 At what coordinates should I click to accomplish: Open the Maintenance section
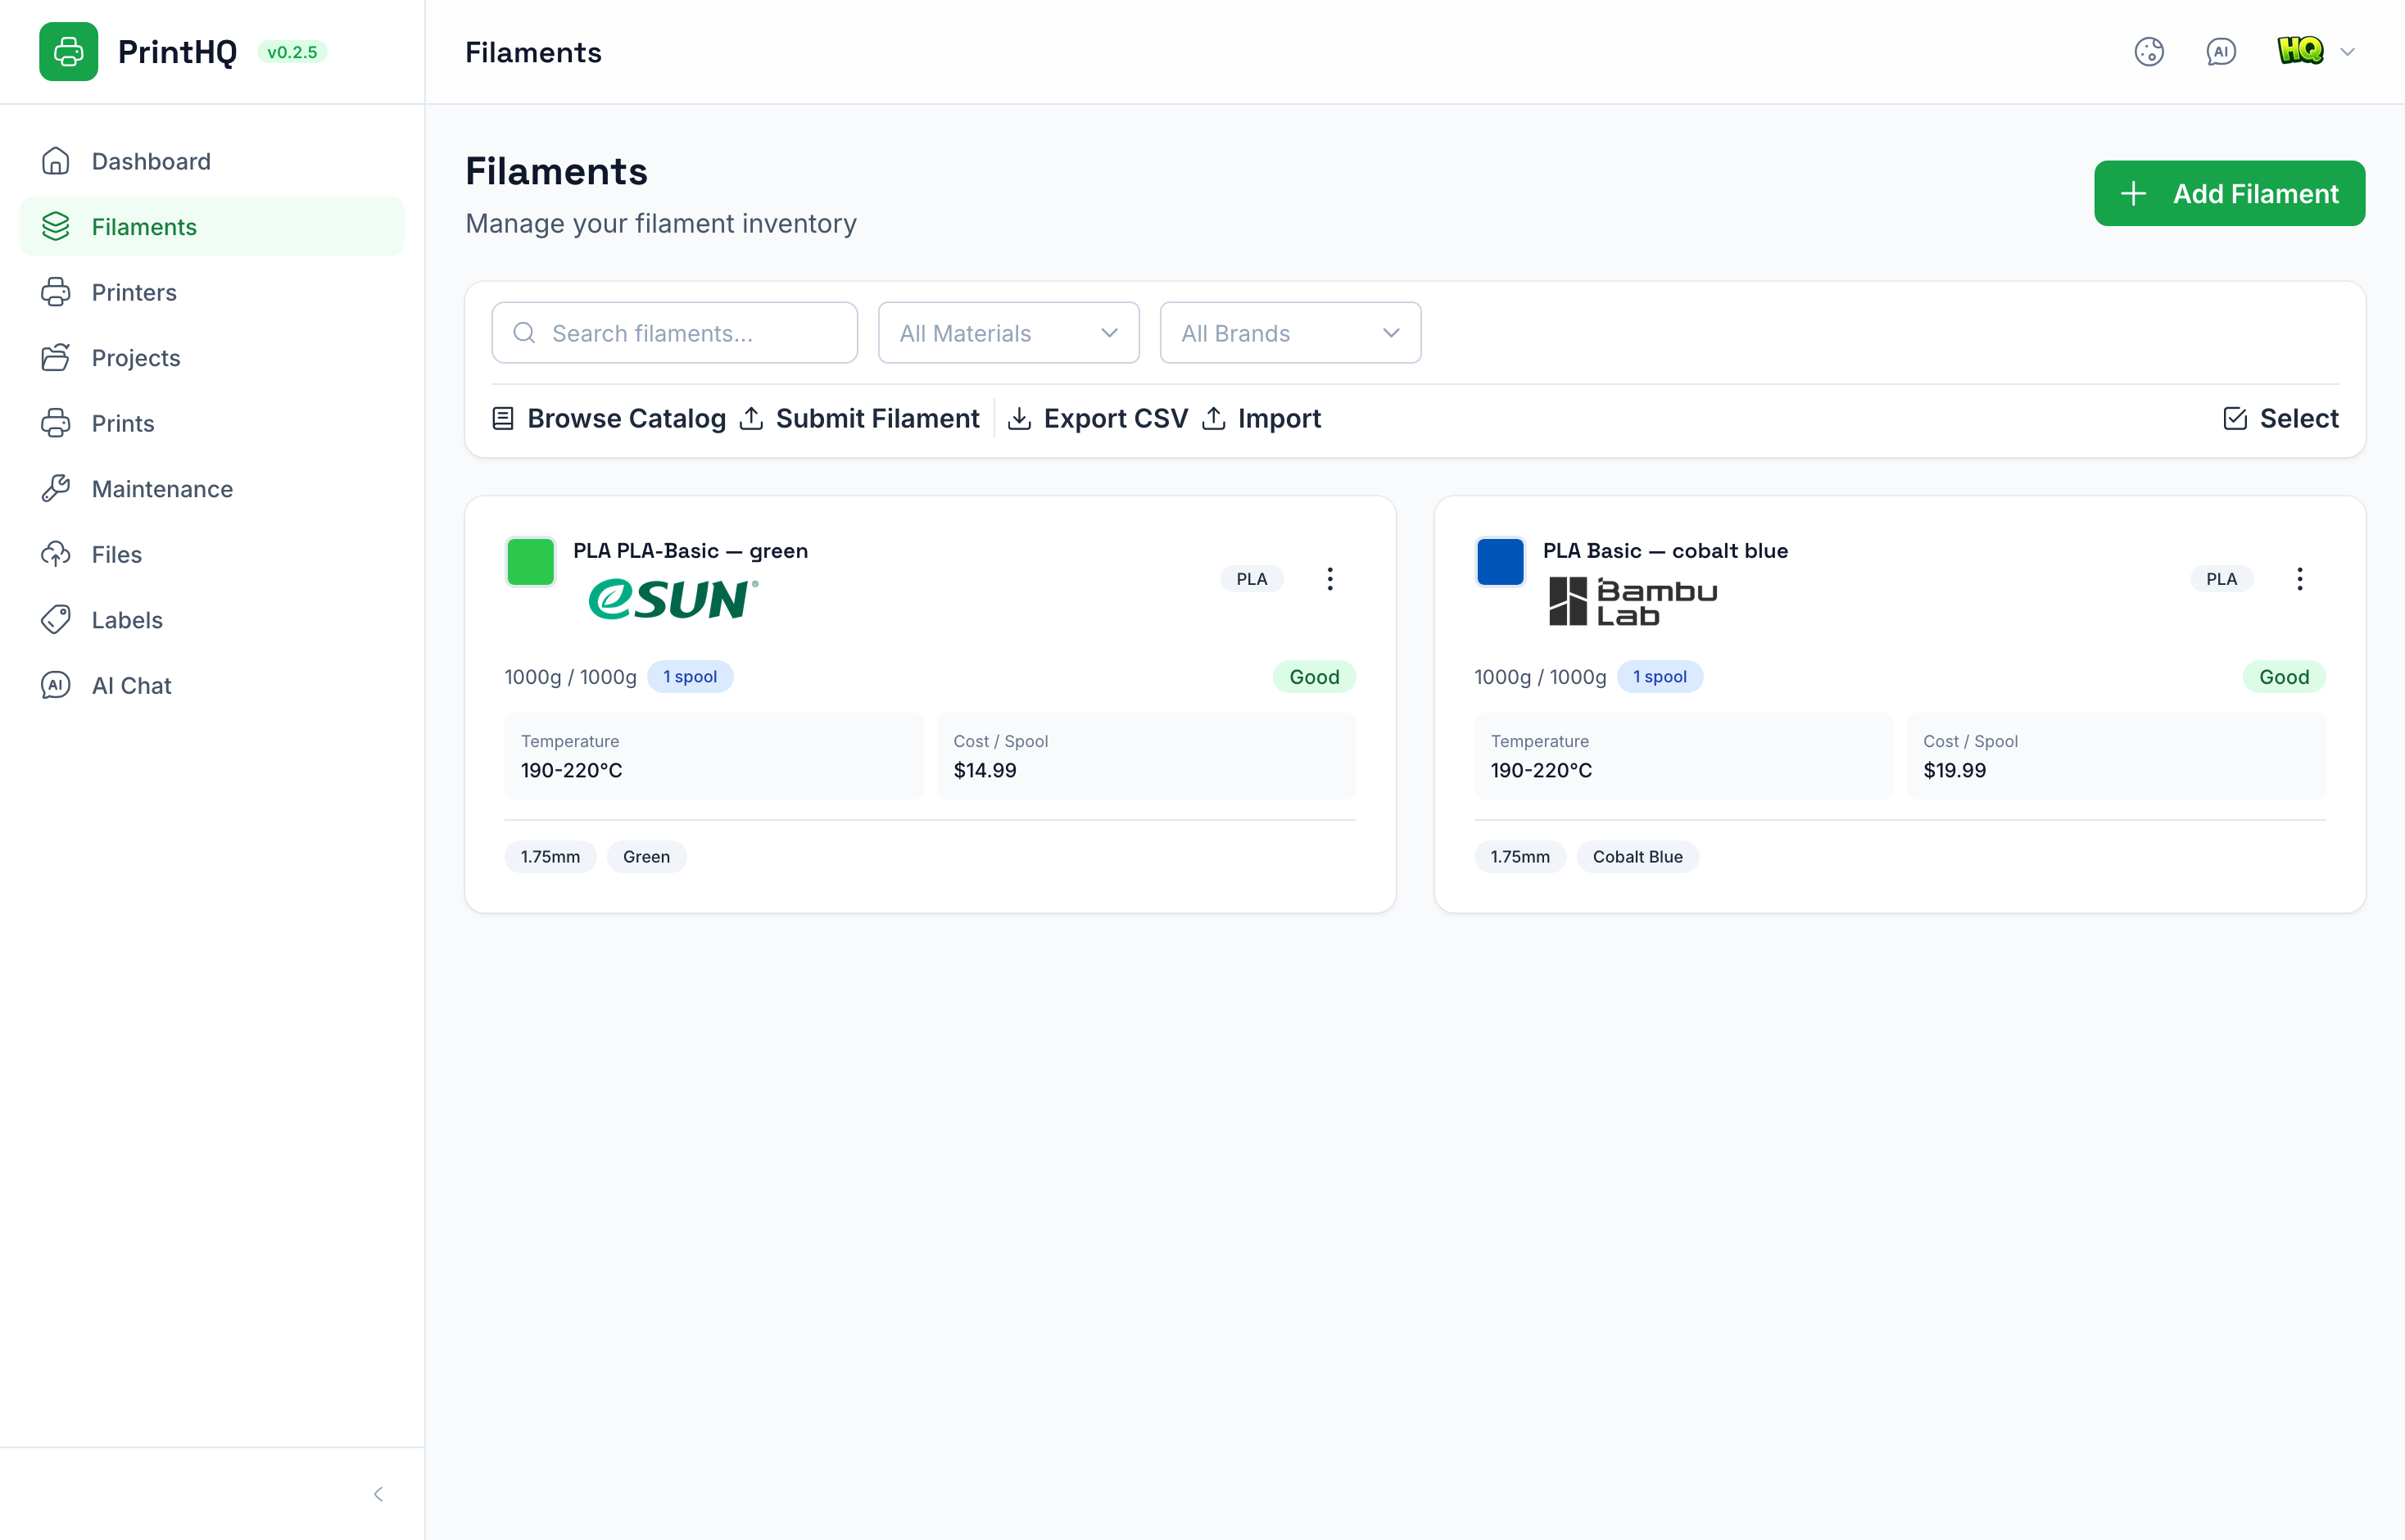coord(160,488)
